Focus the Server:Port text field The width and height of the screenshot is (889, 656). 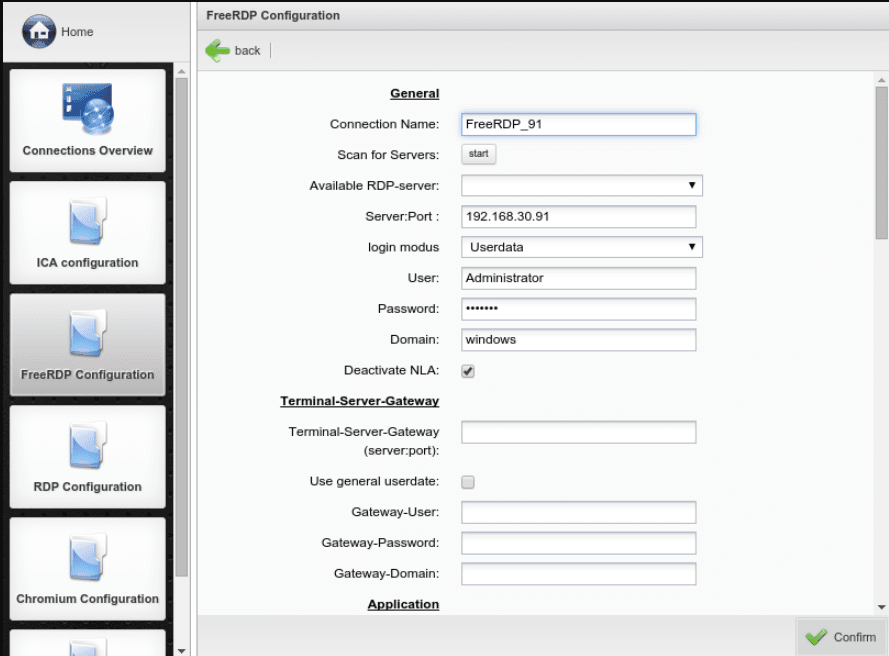[578, 216]
